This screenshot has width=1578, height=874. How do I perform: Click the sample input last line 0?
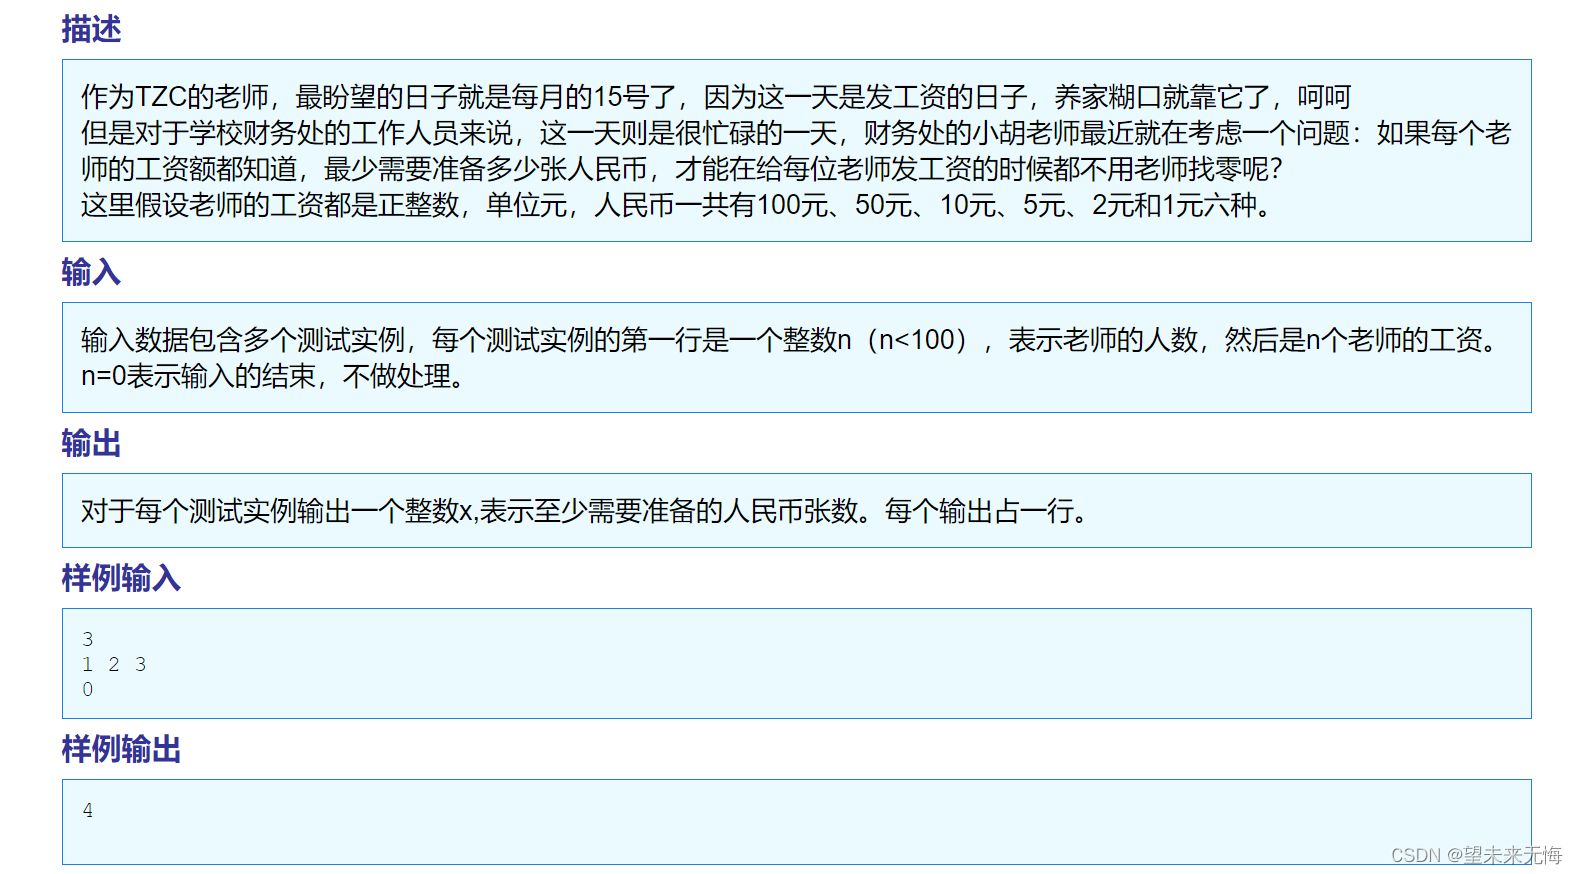click(x=88, y=689)
